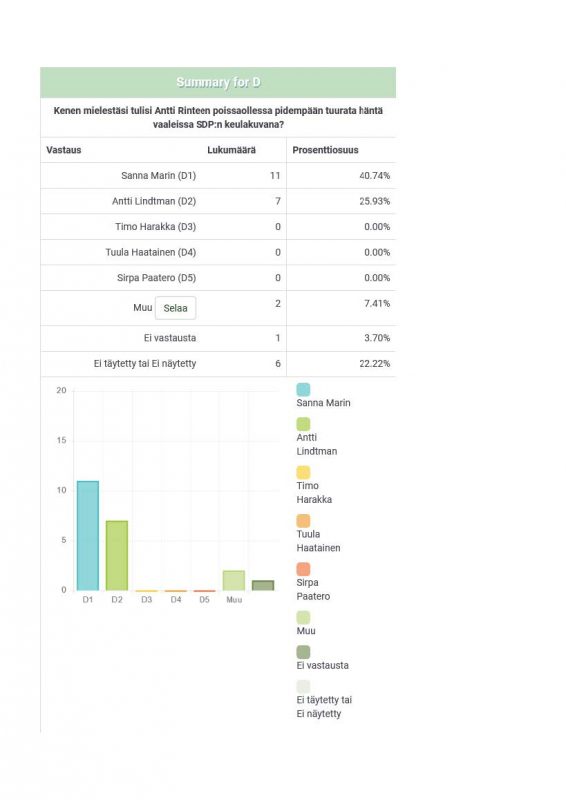Click the Muu bar in the chart

point(234,581)
